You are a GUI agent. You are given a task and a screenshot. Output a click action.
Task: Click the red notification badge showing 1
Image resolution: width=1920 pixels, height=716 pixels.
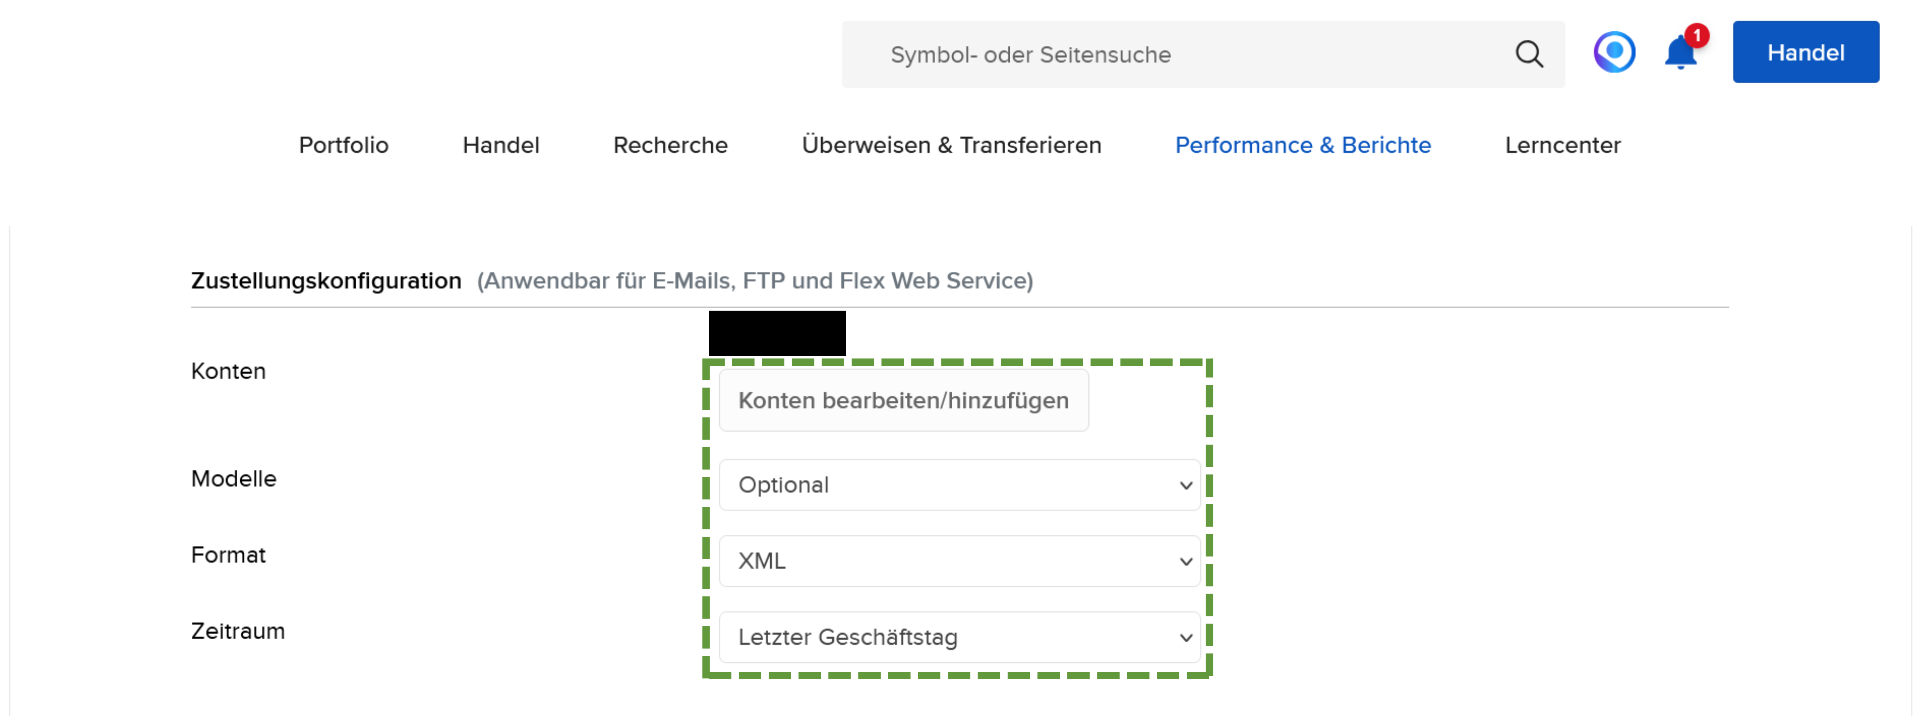pos(1695,36)
